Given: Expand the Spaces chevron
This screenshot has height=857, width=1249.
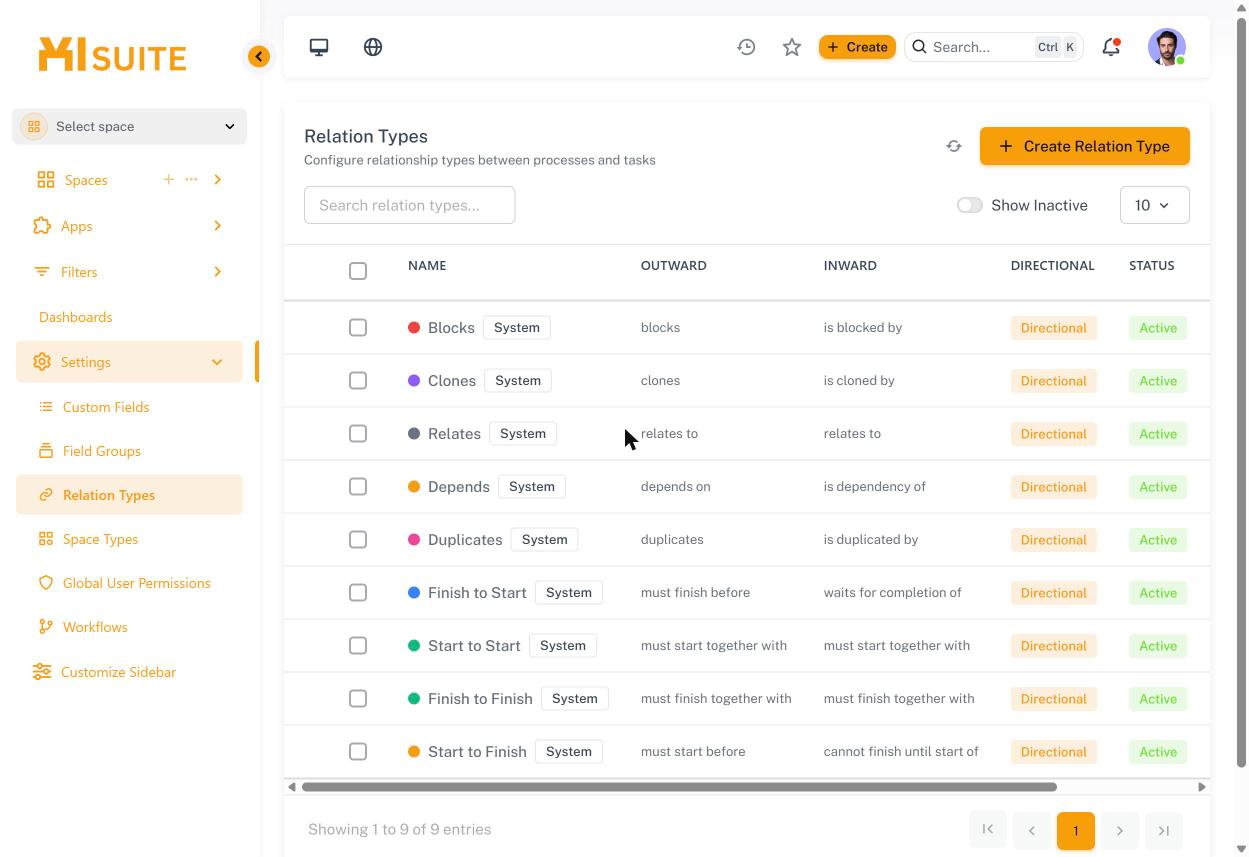Looking at the screenshot, I should point(217,180).
